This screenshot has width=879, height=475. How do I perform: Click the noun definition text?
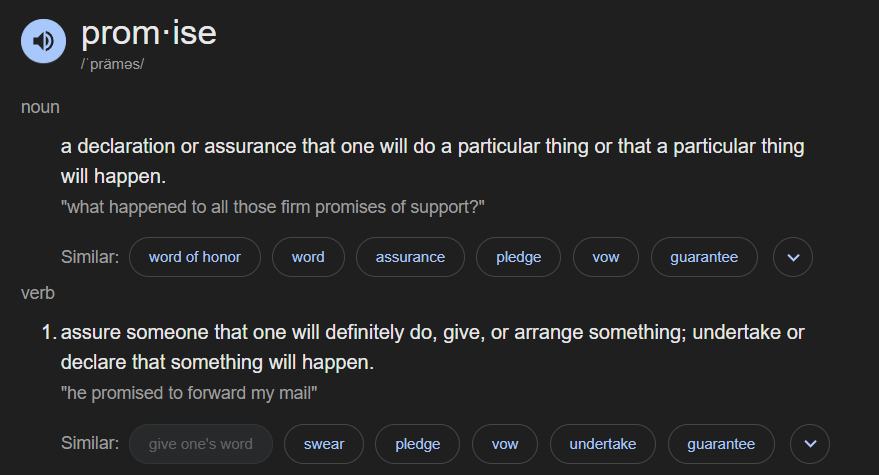point(432,161)
